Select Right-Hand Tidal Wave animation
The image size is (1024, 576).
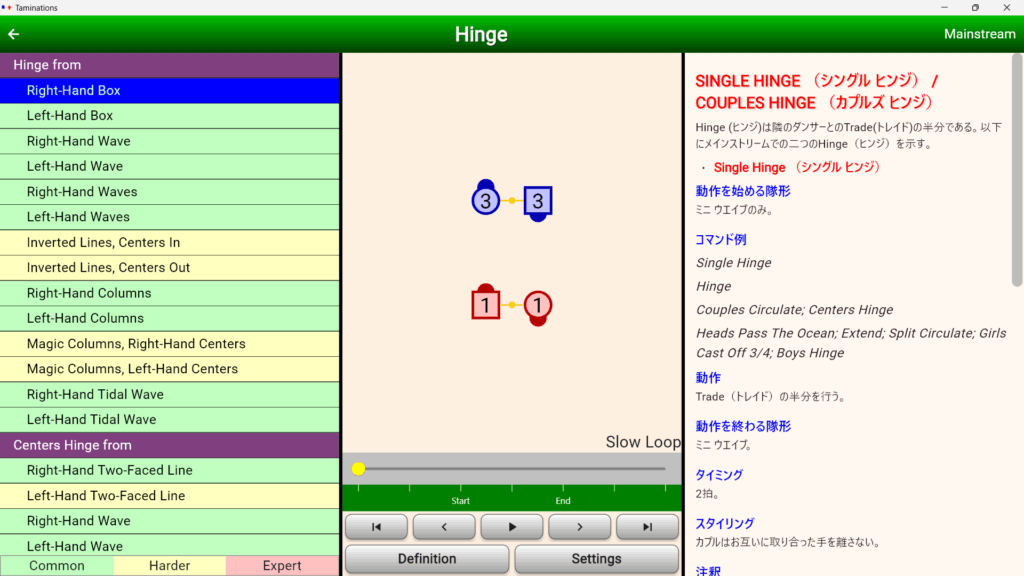click(170, 394)
